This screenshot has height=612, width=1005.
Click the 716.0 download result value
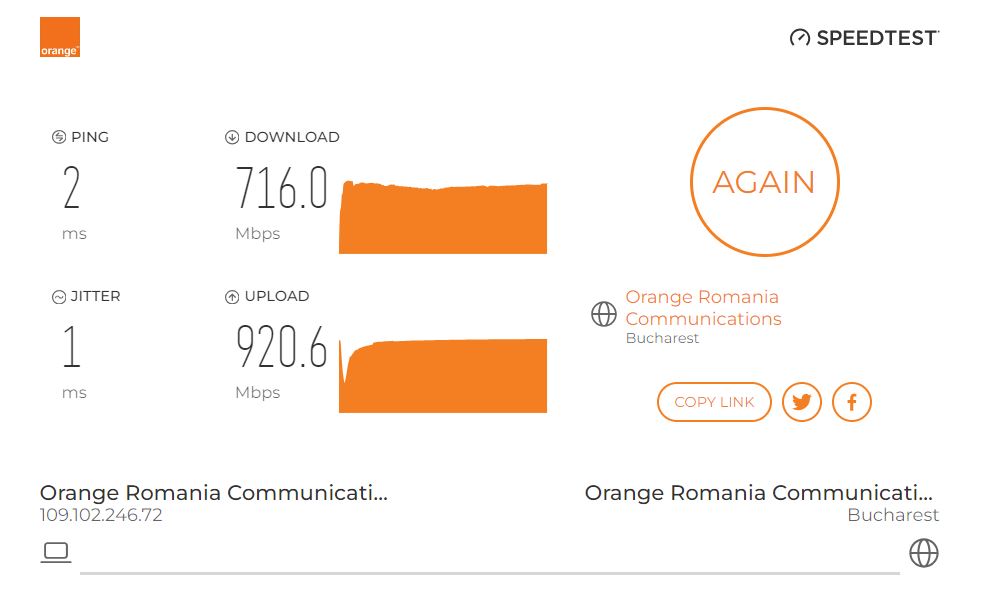281,188
